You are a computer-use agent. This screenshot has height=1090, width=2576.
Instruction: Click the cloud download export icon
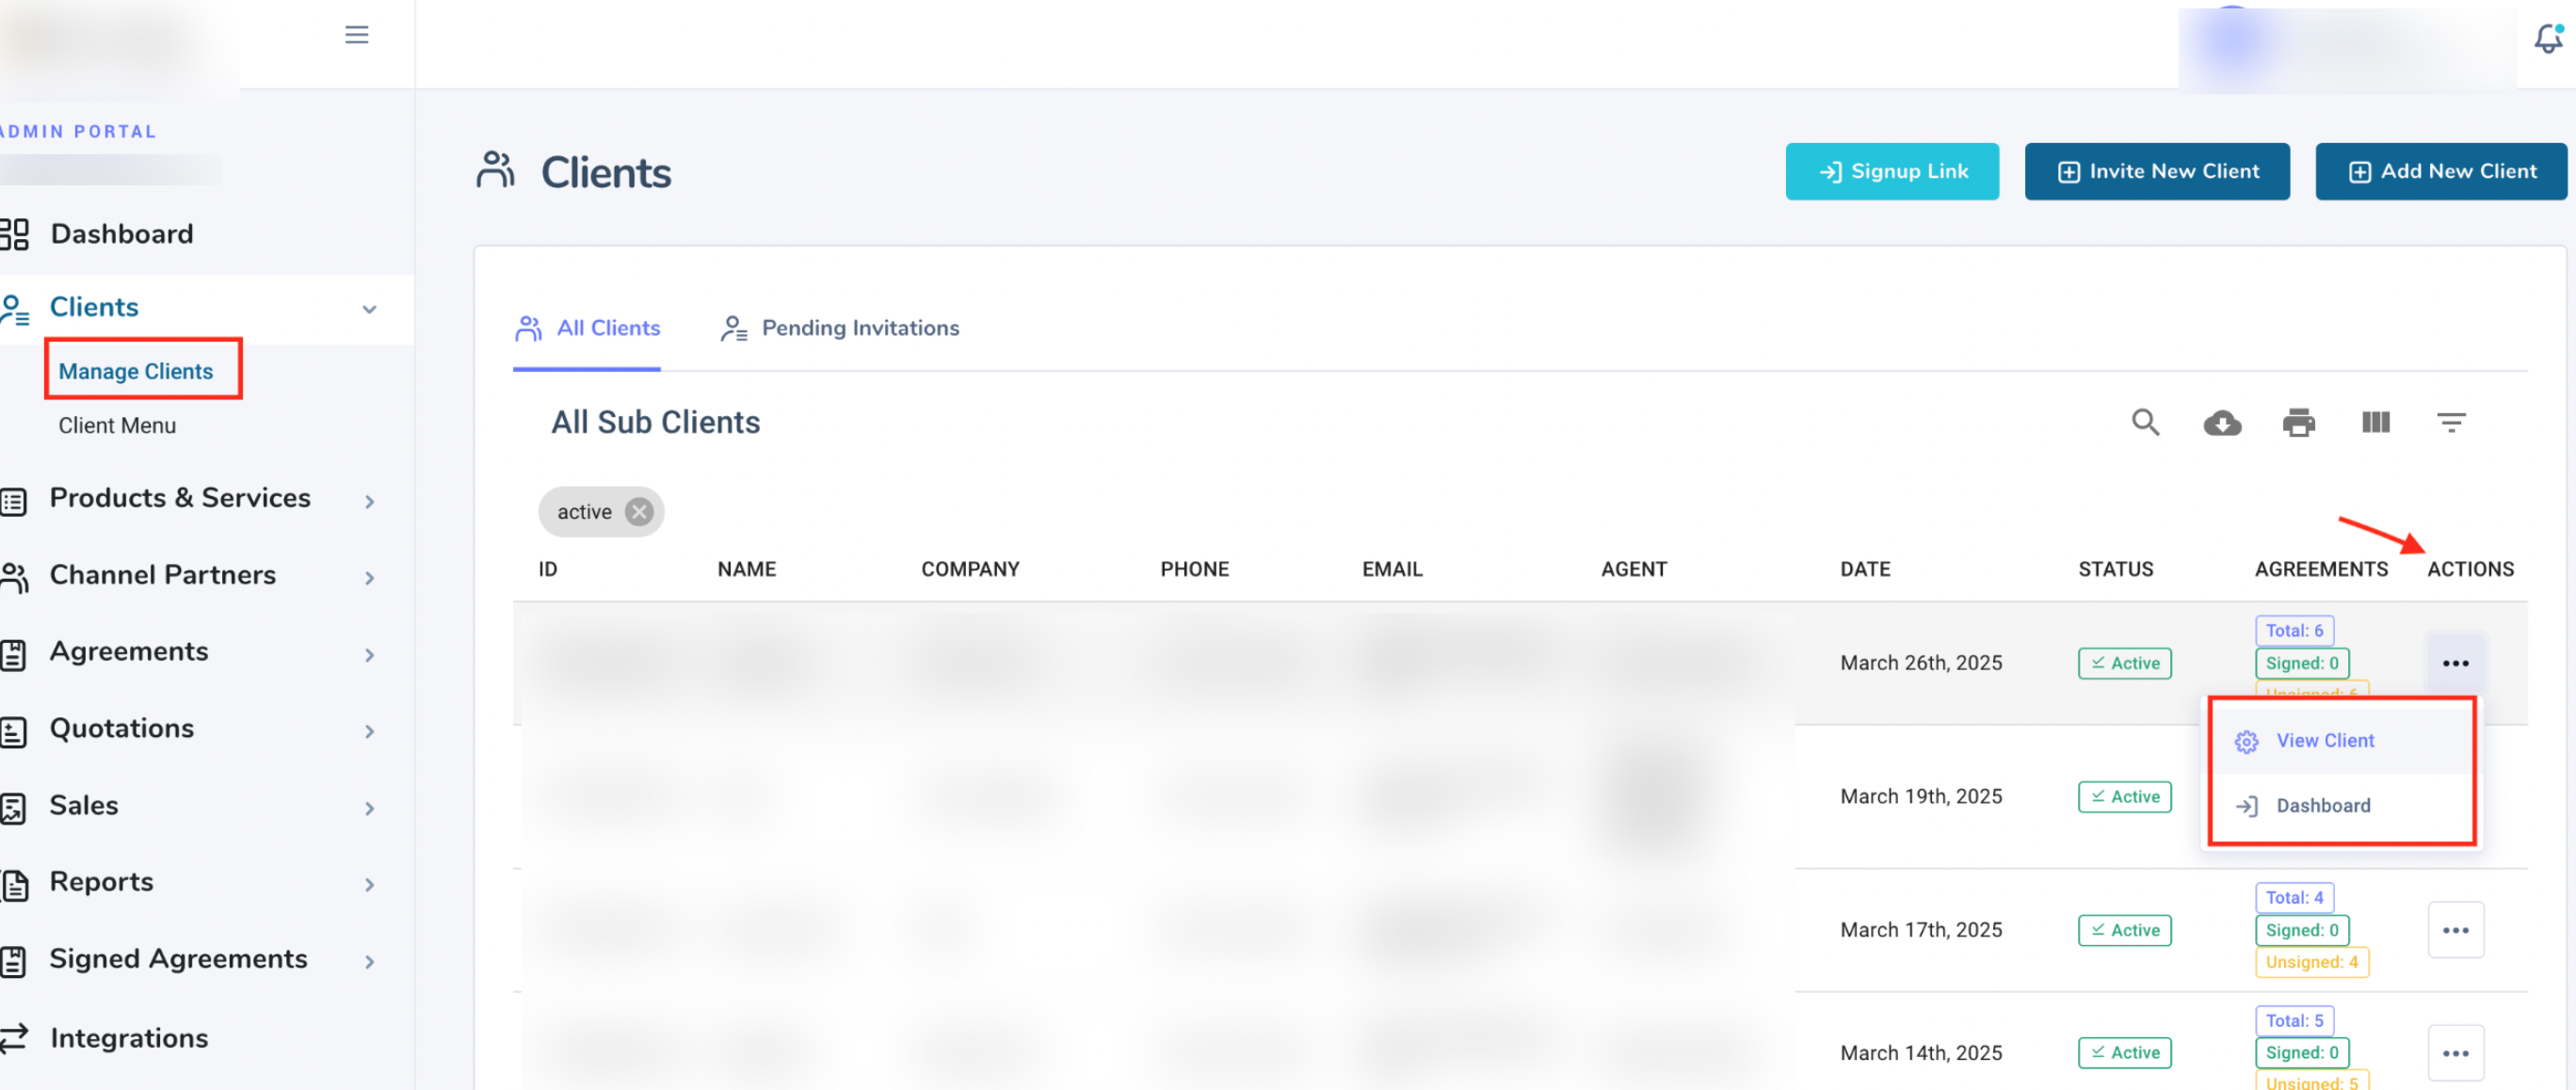[x=2222, y=422]
